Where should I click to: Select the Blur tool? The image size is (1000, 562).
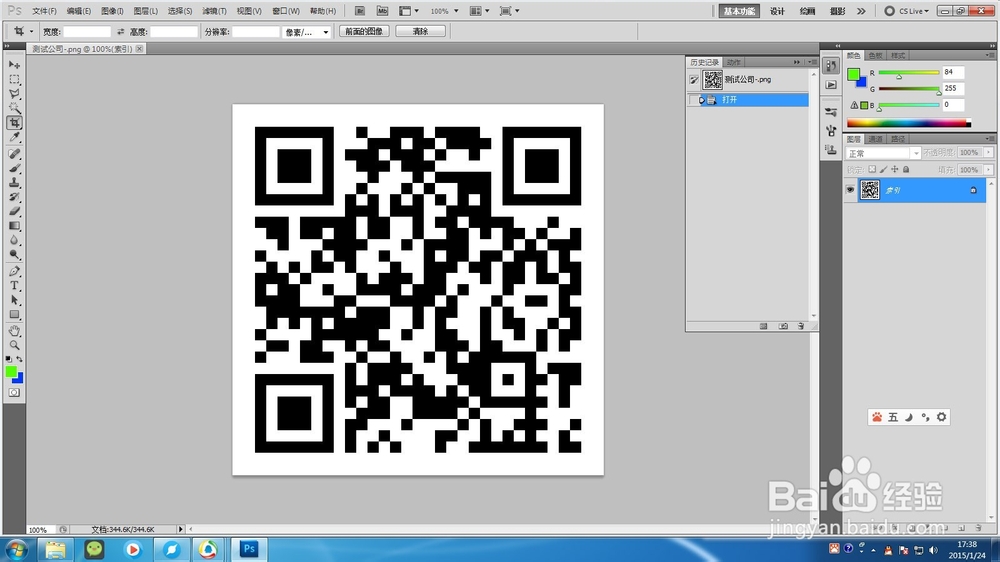pos(14,240)
